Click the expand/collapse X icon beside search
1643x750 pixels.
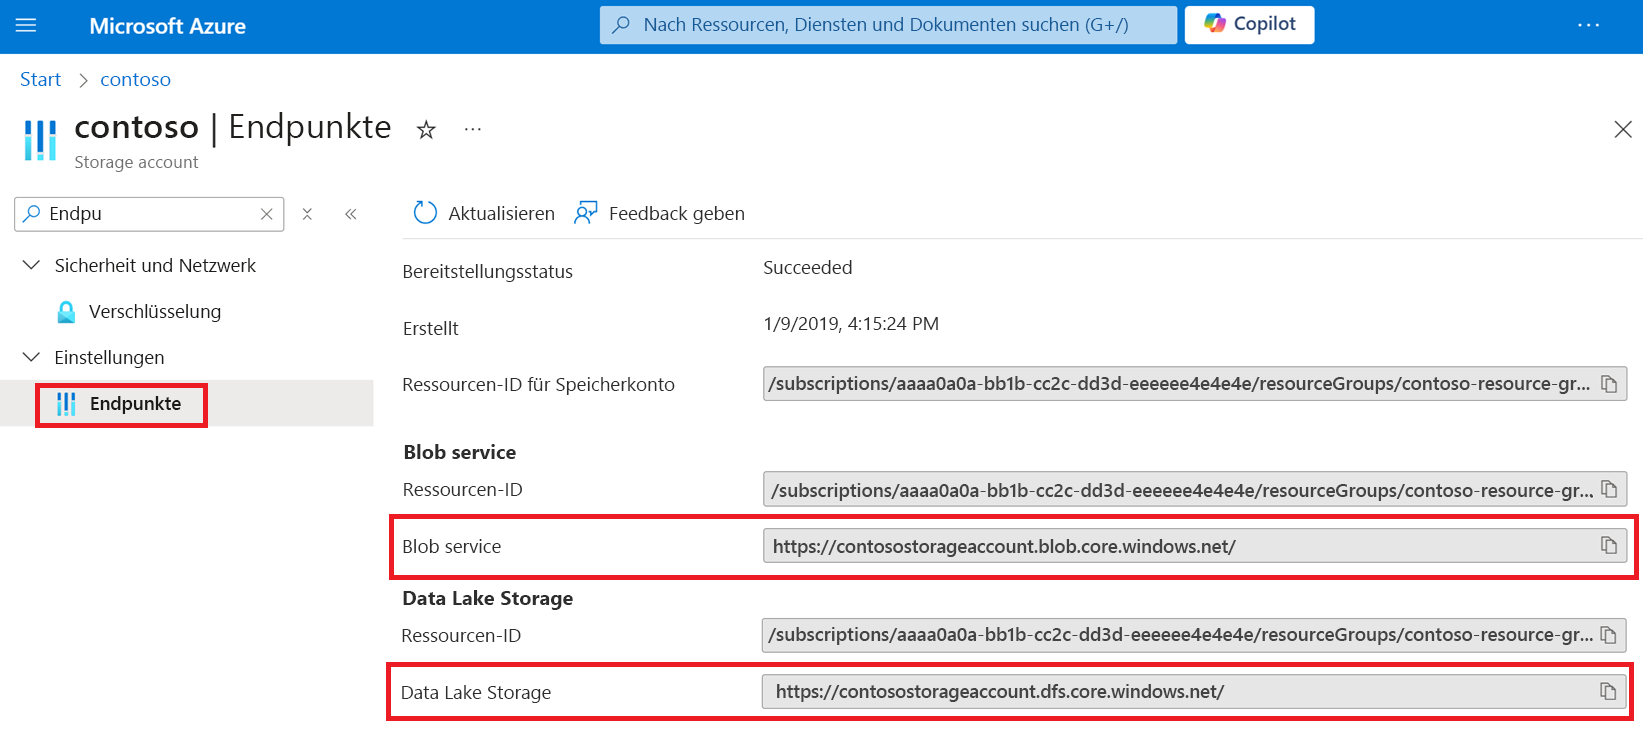(307, 214)
